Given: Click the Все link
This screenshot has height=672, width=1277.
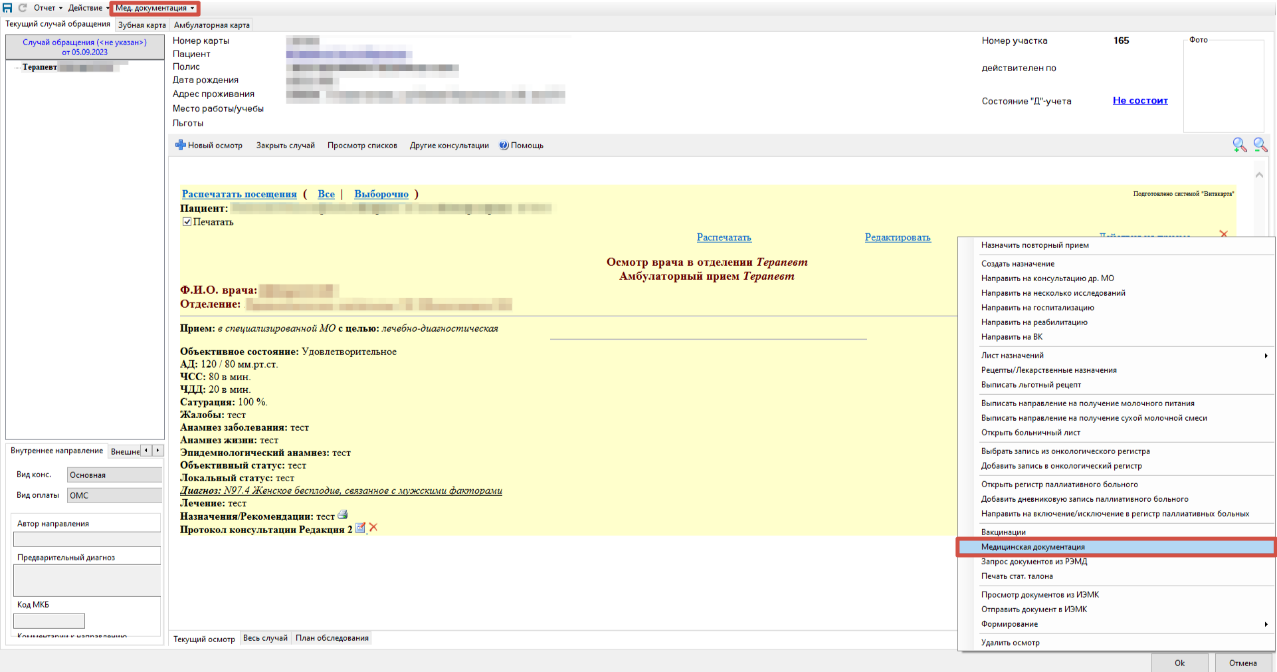Looking at the screenshot, I should (326, 194).
